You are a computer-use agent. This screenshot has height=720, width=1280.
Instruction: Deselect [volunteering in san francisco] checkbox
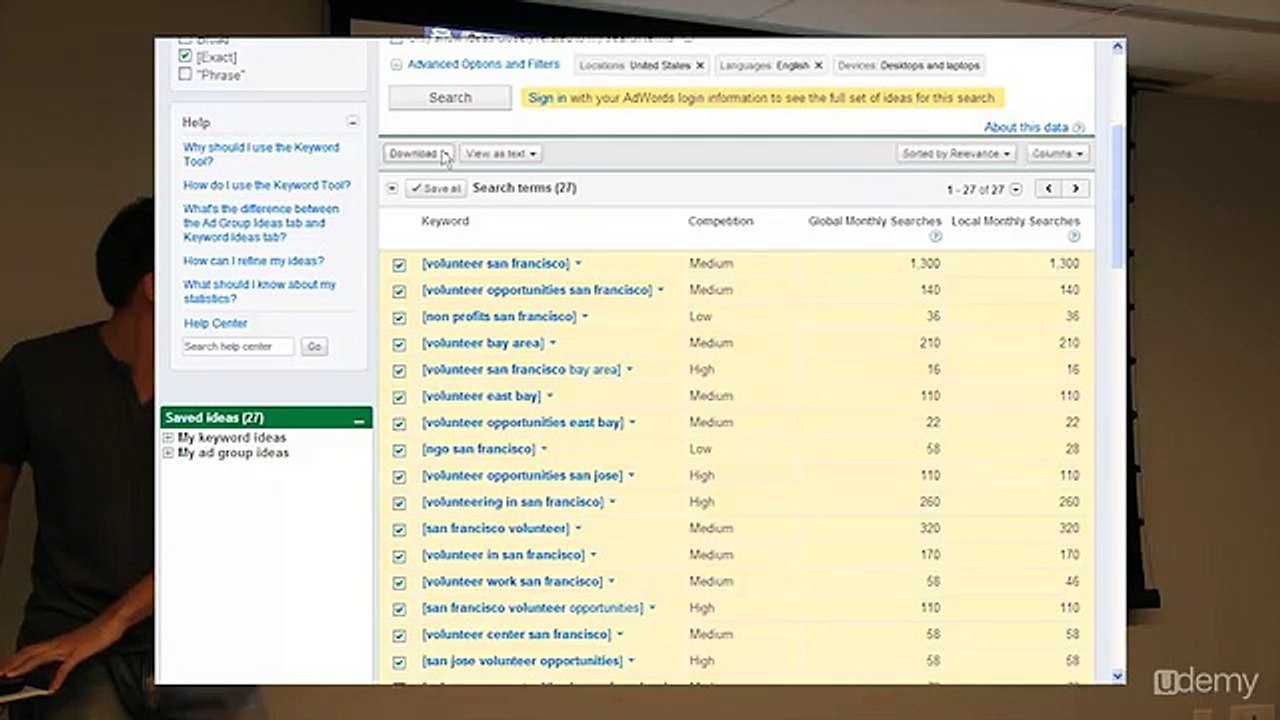pos(399,503)
